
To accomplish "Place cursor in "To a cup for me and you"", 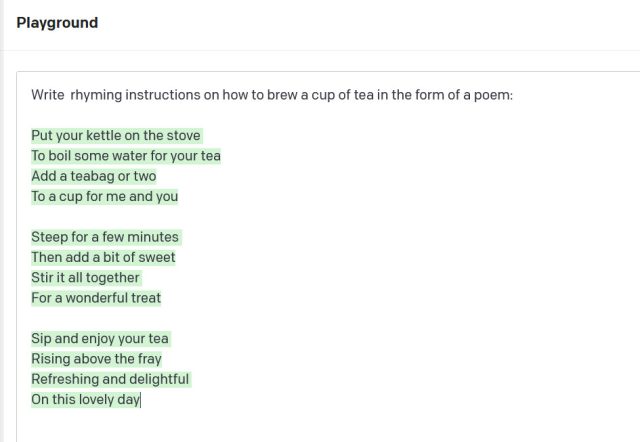I will (105, 196).
